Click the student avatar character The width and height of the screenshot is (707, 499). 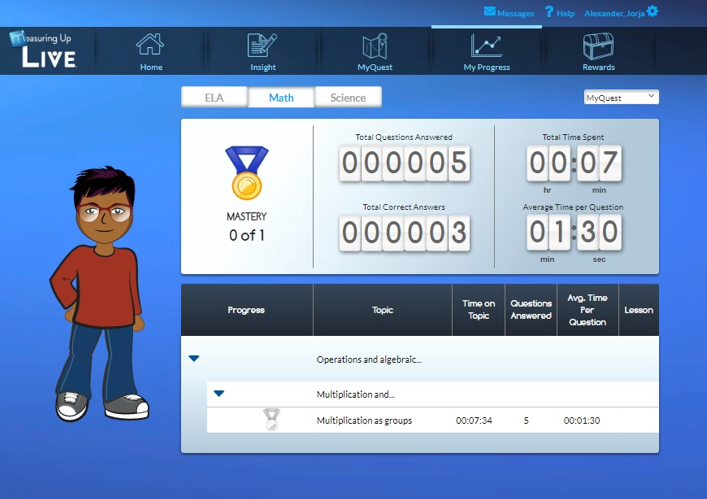pos(99,293)
